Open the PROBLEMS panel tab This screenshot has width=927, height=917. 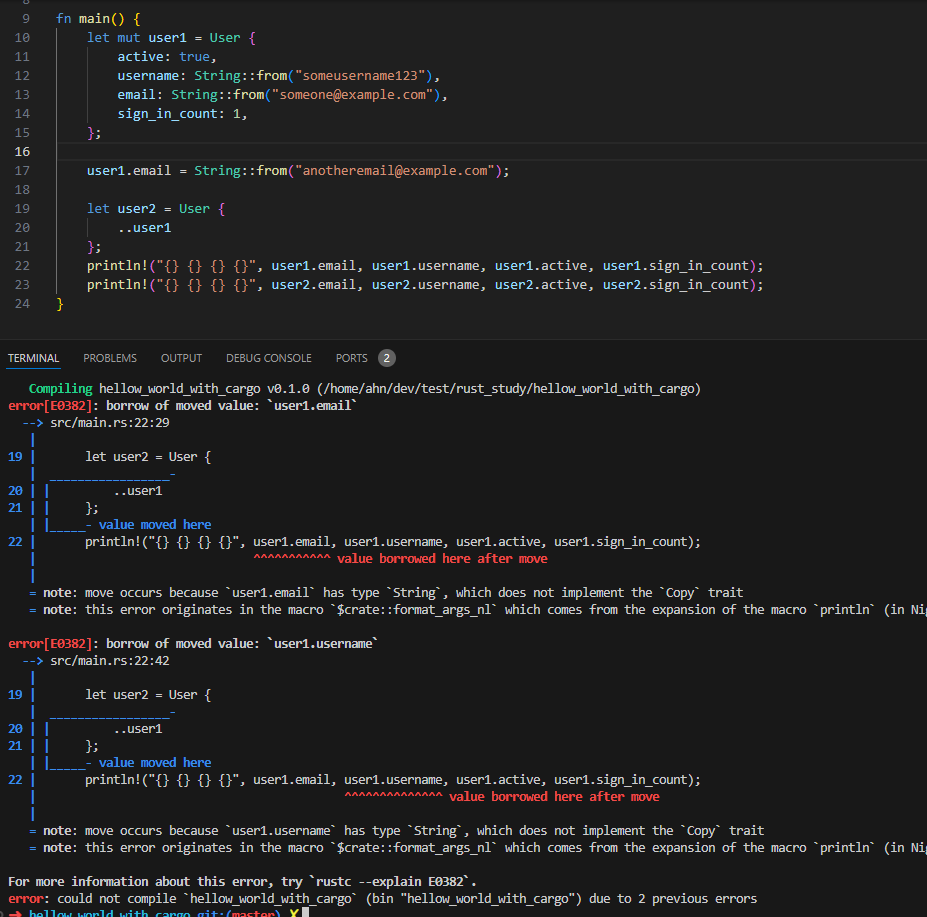pos(110,358)
